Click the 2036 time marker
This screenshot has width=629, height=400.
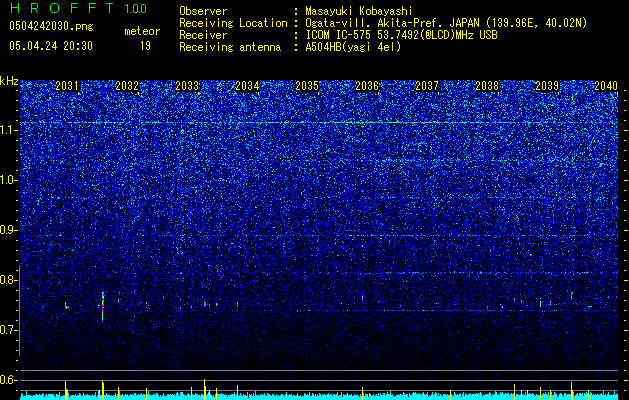367,86
